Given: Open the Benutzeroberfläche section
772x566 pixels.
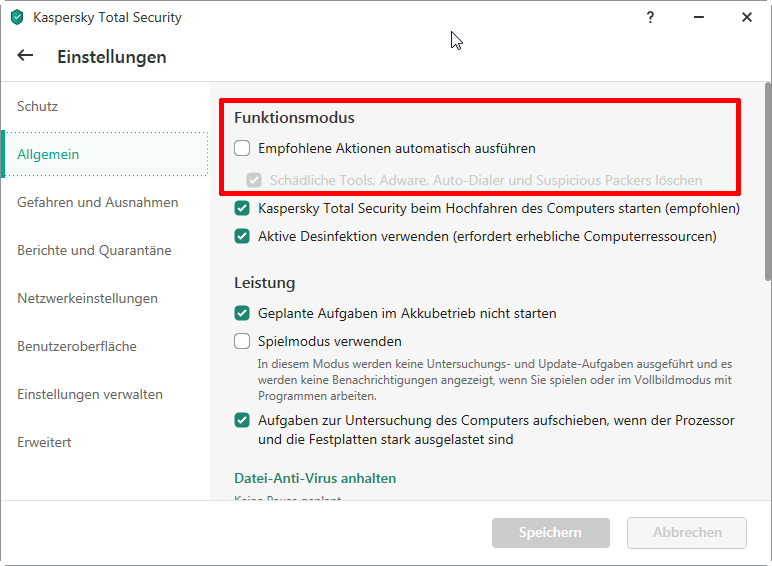Looking at the screenshot, I should point(77,346).
